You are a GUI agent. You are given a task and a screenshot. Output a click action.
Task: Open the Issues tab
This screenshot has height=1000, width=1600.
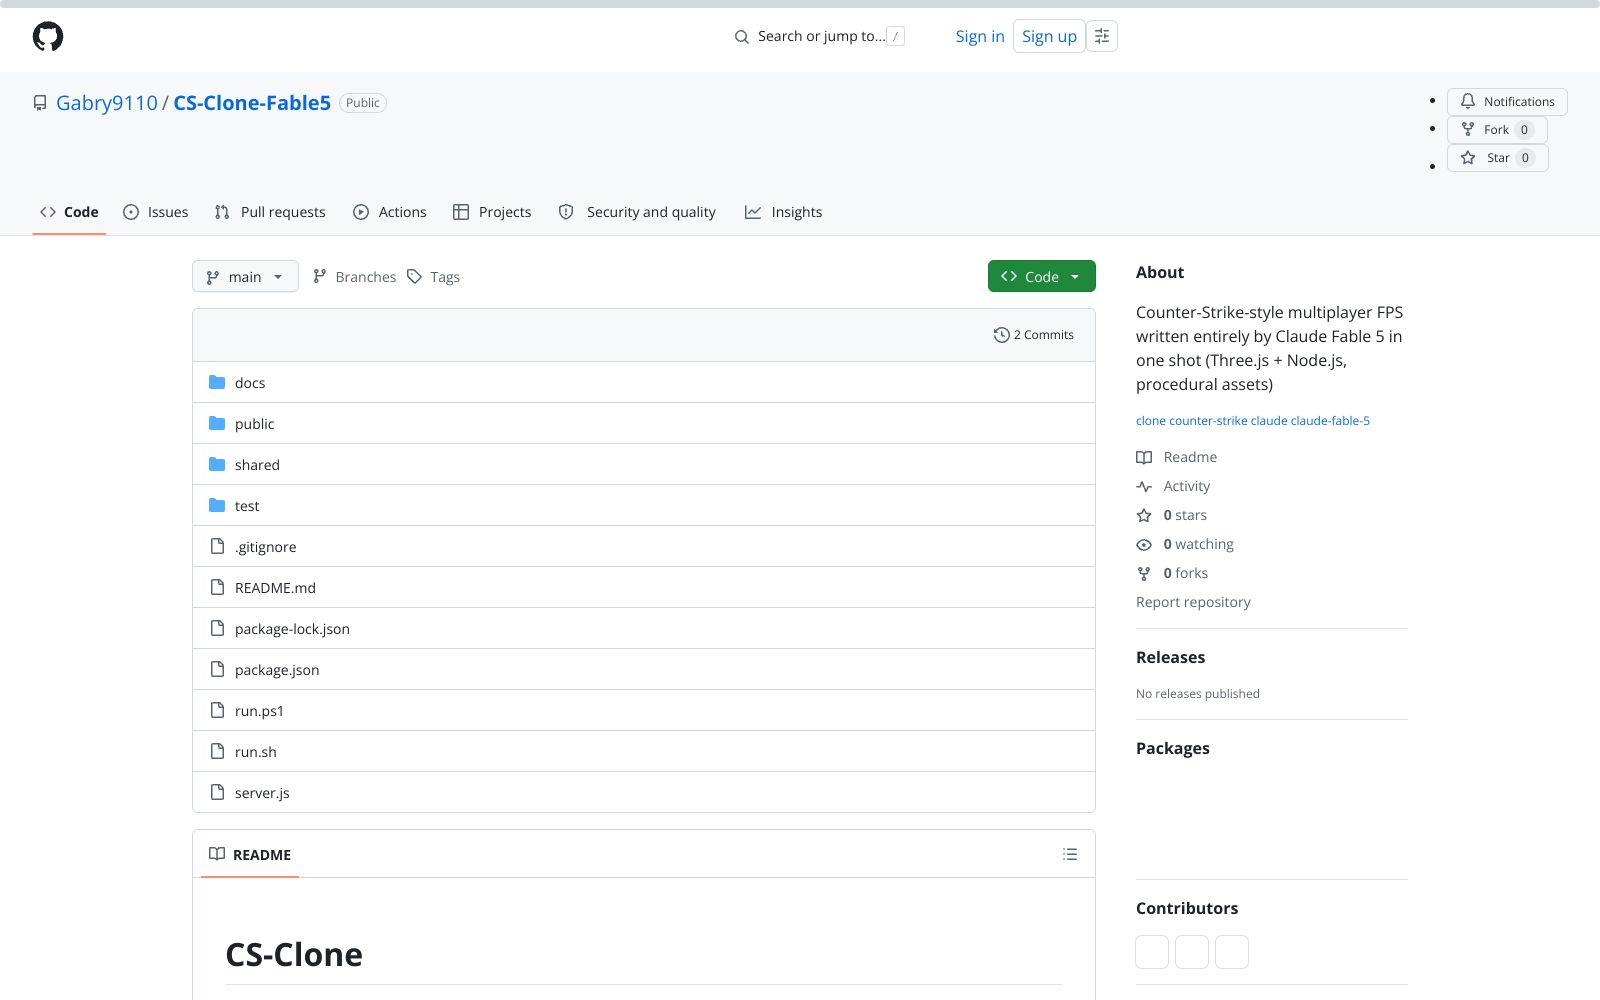point(155,212)
